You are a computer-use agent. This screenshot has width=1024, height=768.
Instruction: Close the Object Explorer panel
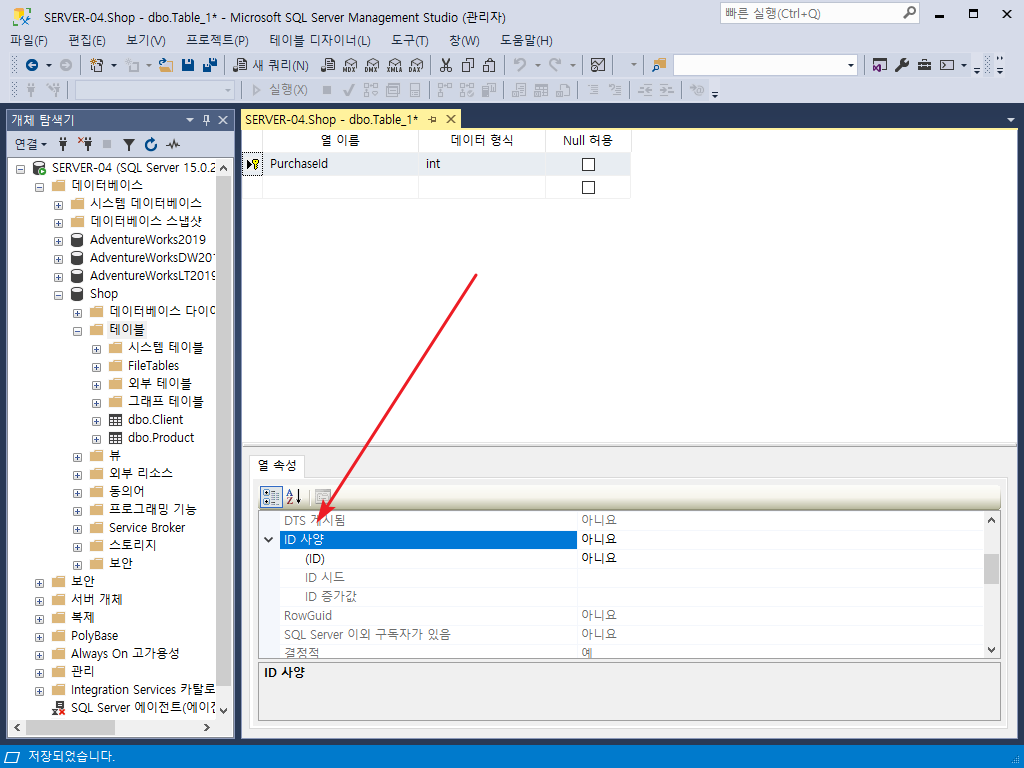pos(223,120)
